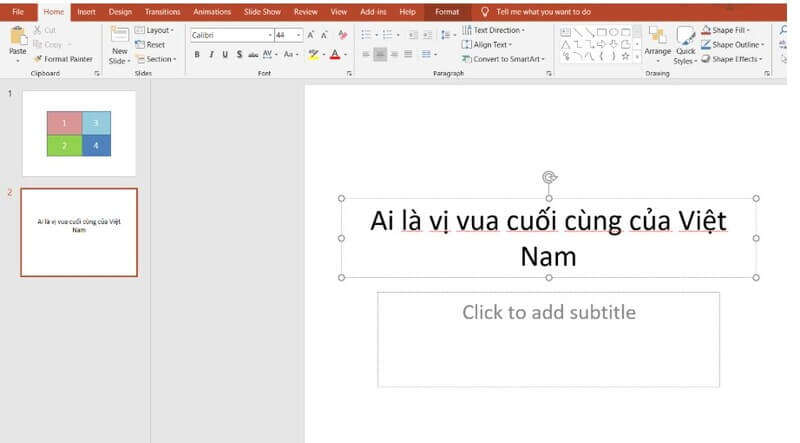Open the Text Direction dropdown
800x443 pixels.
(x=493, y=30)
